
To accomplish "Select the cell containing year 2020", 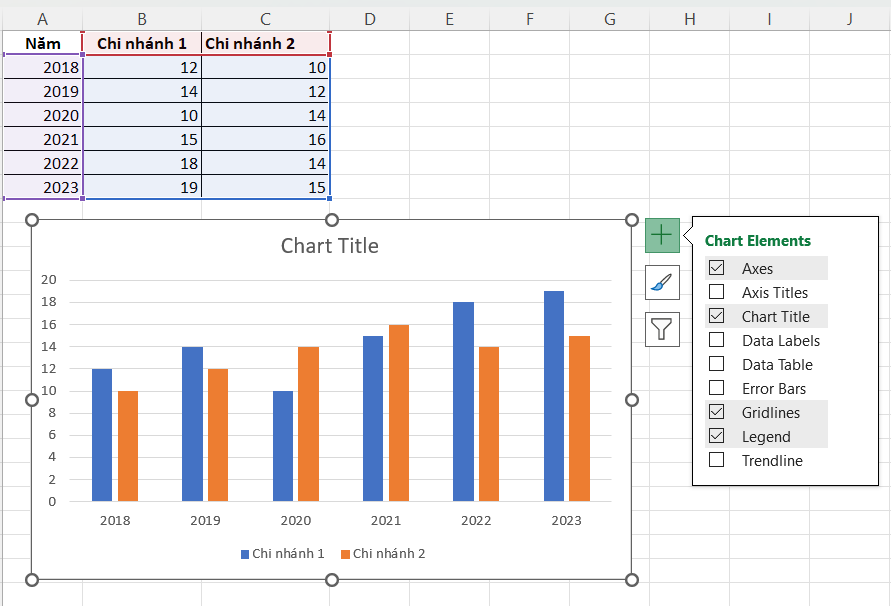I will coord(43,115).
